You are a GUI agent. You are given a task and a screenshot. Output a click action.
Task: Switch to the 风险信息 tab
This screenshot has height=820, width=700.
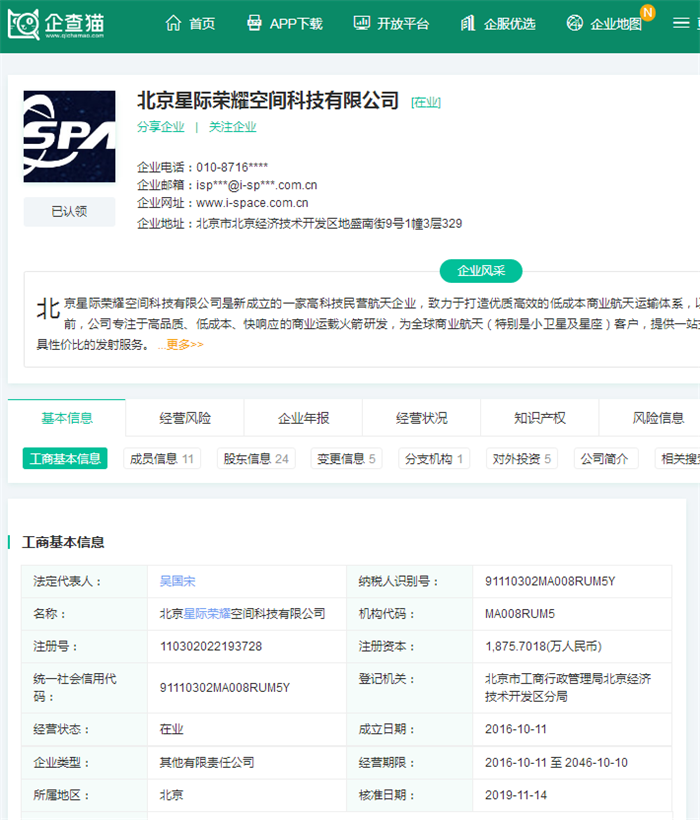point(658,418)
